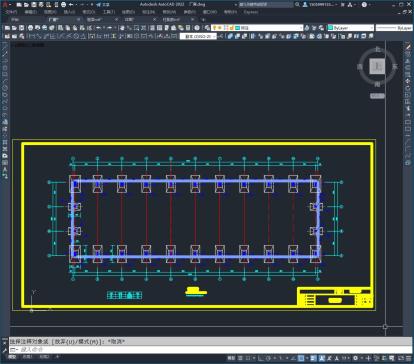This screenshot has width=414, height=364.
Task: Open the ByLayer linetype dropdown
Action: coord(394,28)
